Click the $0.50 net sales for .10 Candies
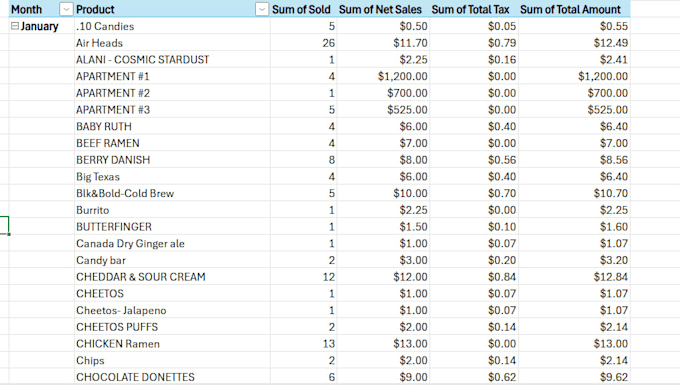680x385 pixels. pos(413,26)
